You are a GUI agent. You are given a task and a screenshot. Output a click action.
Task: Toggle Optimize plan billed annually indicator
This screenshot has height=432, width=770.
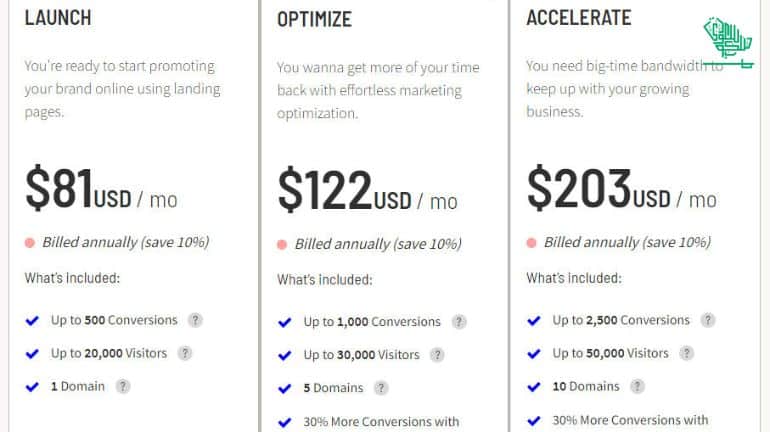click(x=282, y=244)
